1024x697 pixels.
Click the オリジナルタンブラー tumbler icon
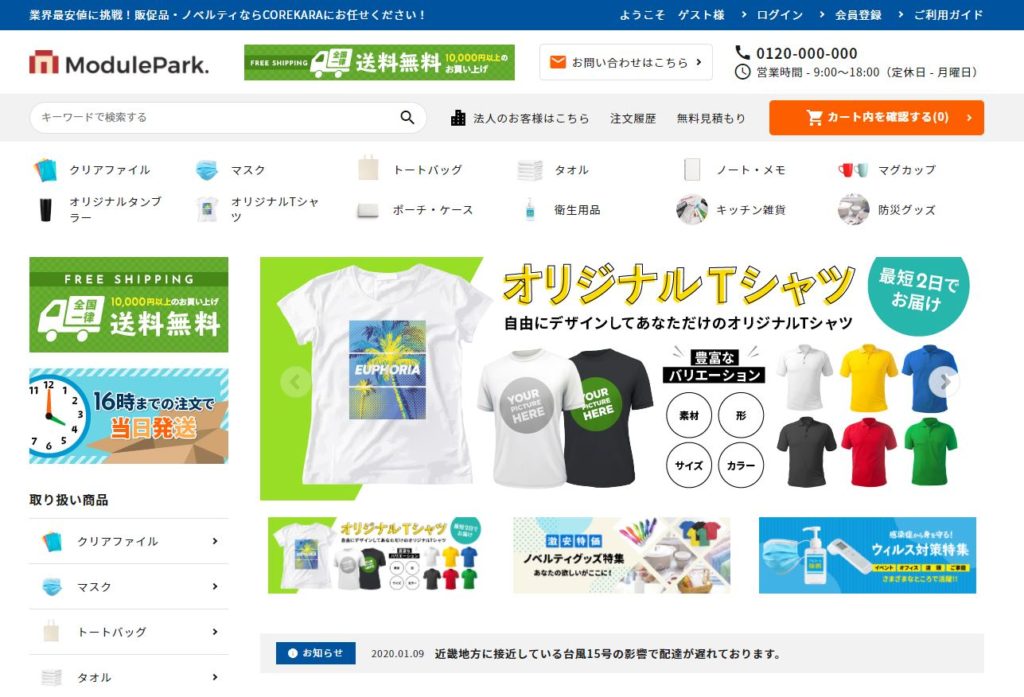coord(45,210)
